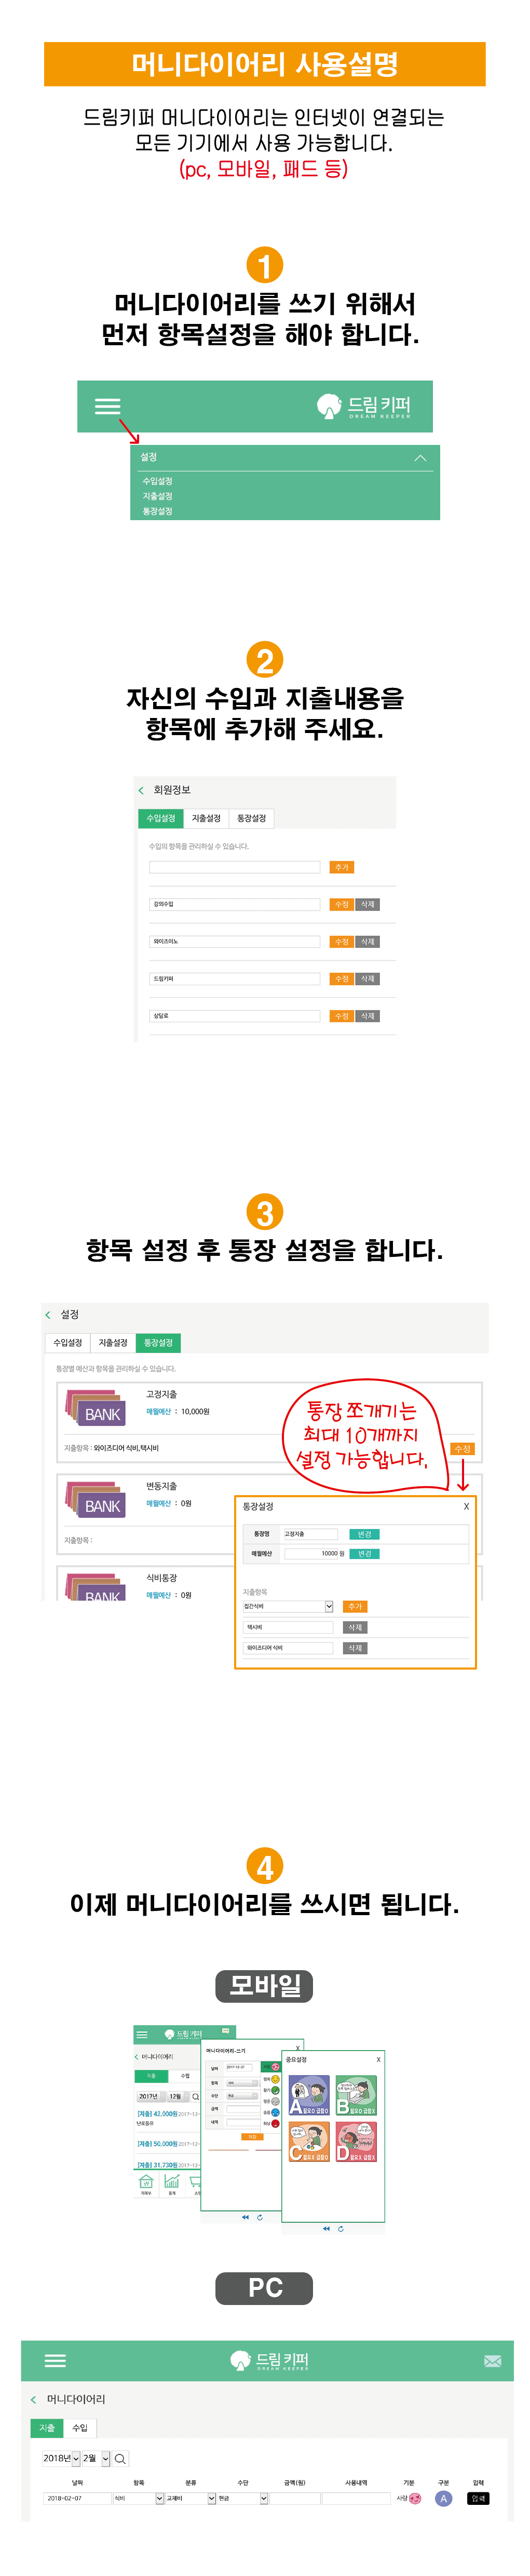Click the black 입력 button
This screenshot has height=2576, width=530.
point(478,2498)
